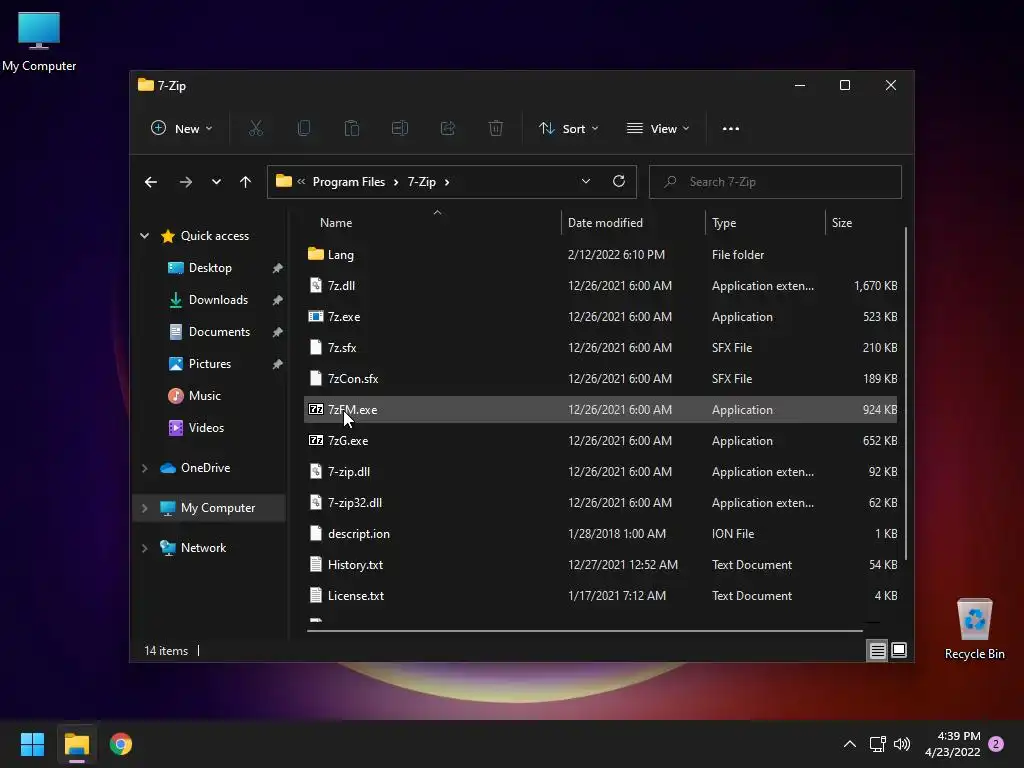
Task: Select the License.txt file name
Action: 356,596
